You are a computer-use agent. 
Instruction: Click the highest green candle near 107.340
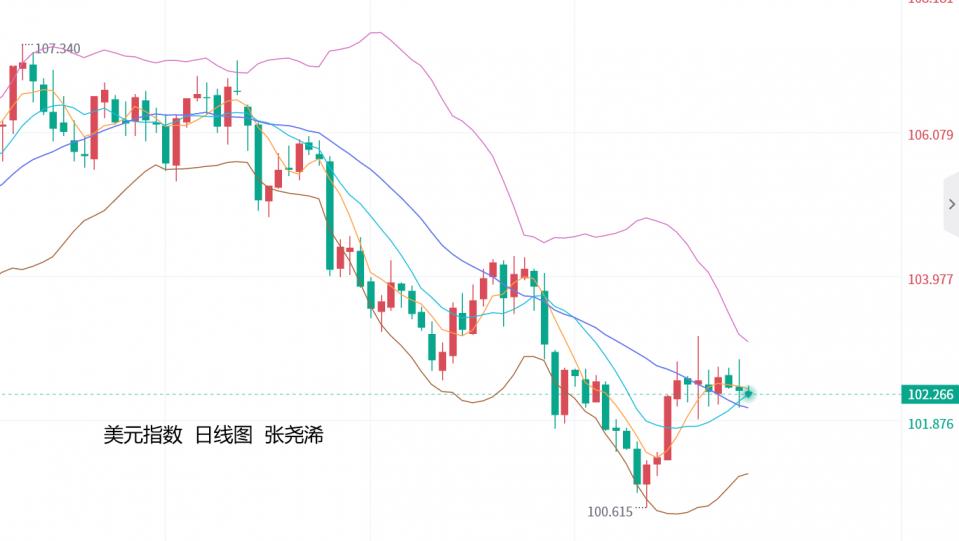pos(33,72)
